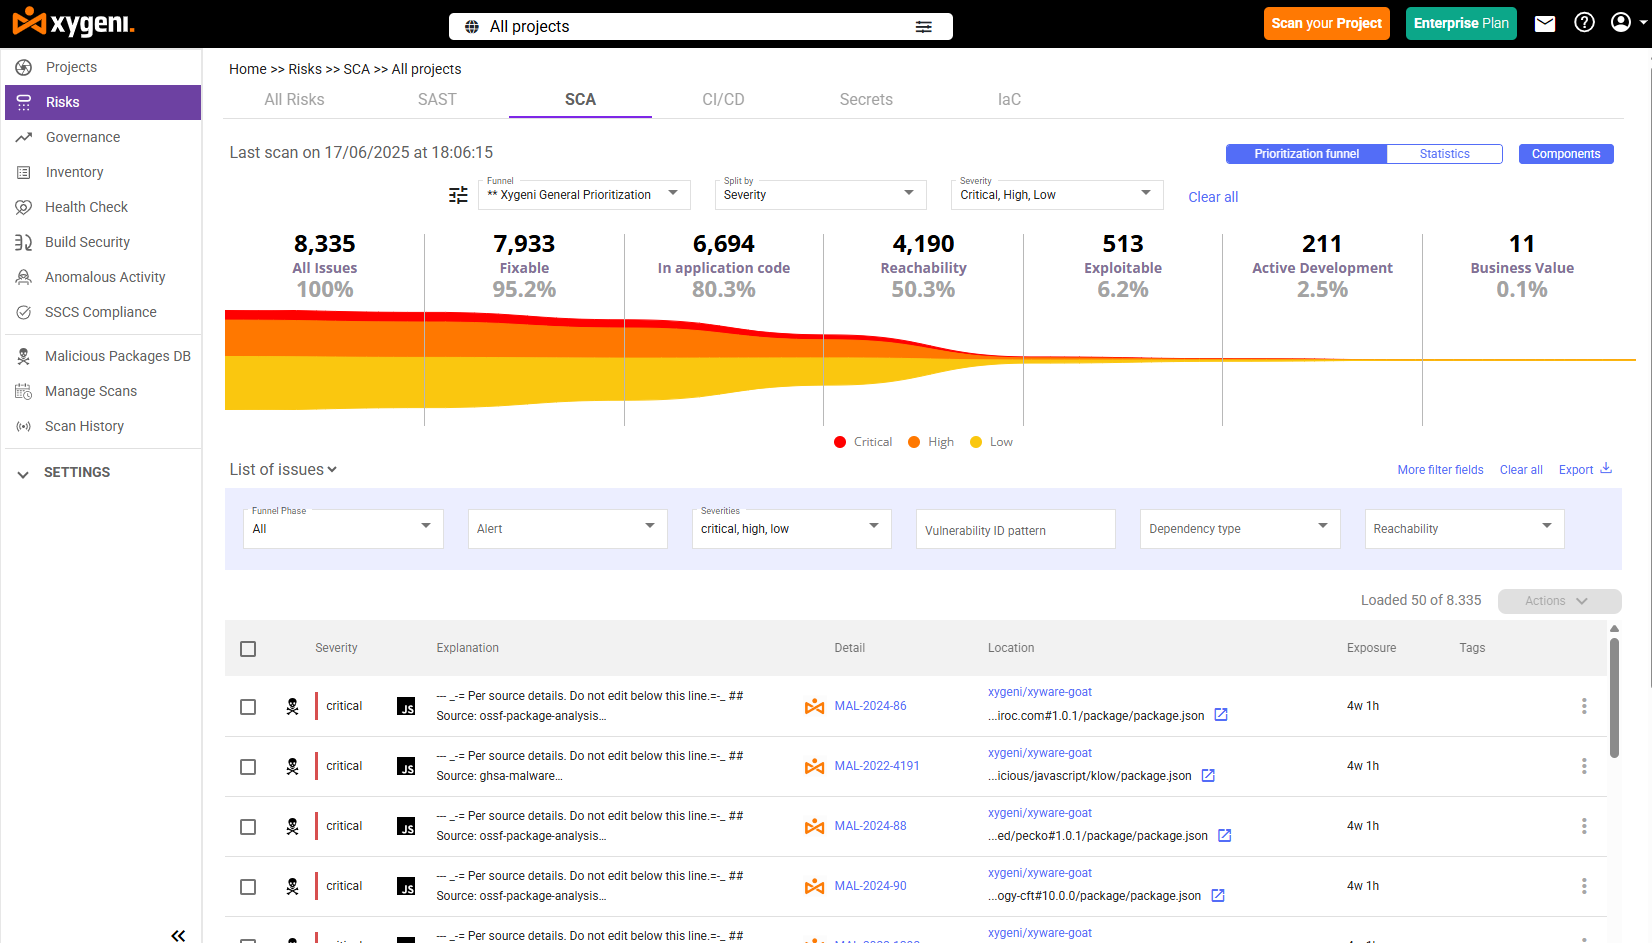Click the Scan your Project button
Screen dimensions: 1652x943
1326,22
